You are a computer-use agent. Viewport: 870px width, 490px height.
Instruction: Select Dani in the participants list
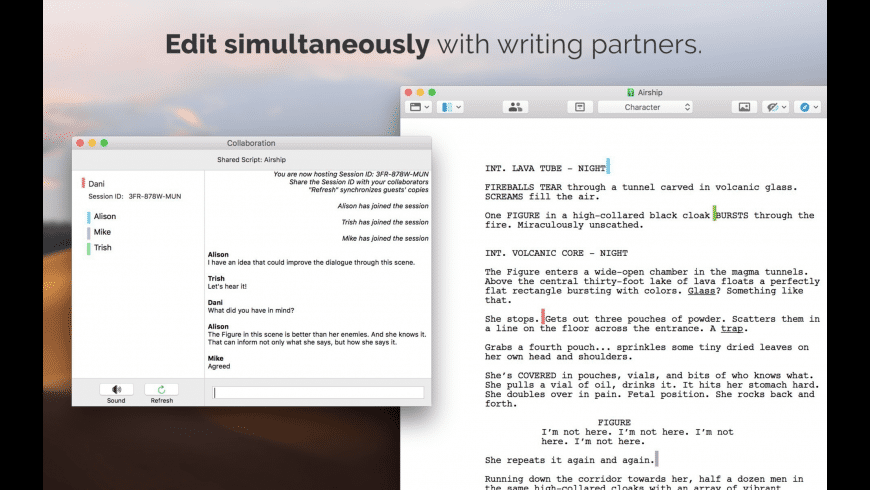(x=96, y=184)
